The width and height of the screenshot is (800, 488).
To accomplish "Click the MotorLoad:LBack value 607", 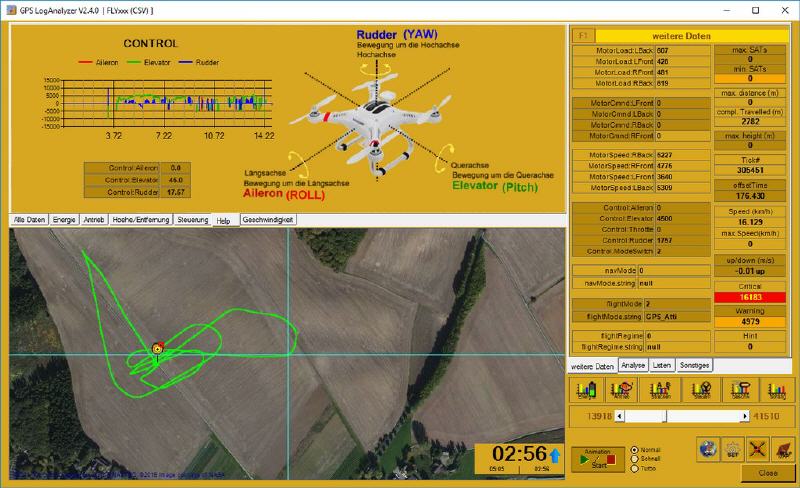I will pyautogui.click(x=682, y=51).
